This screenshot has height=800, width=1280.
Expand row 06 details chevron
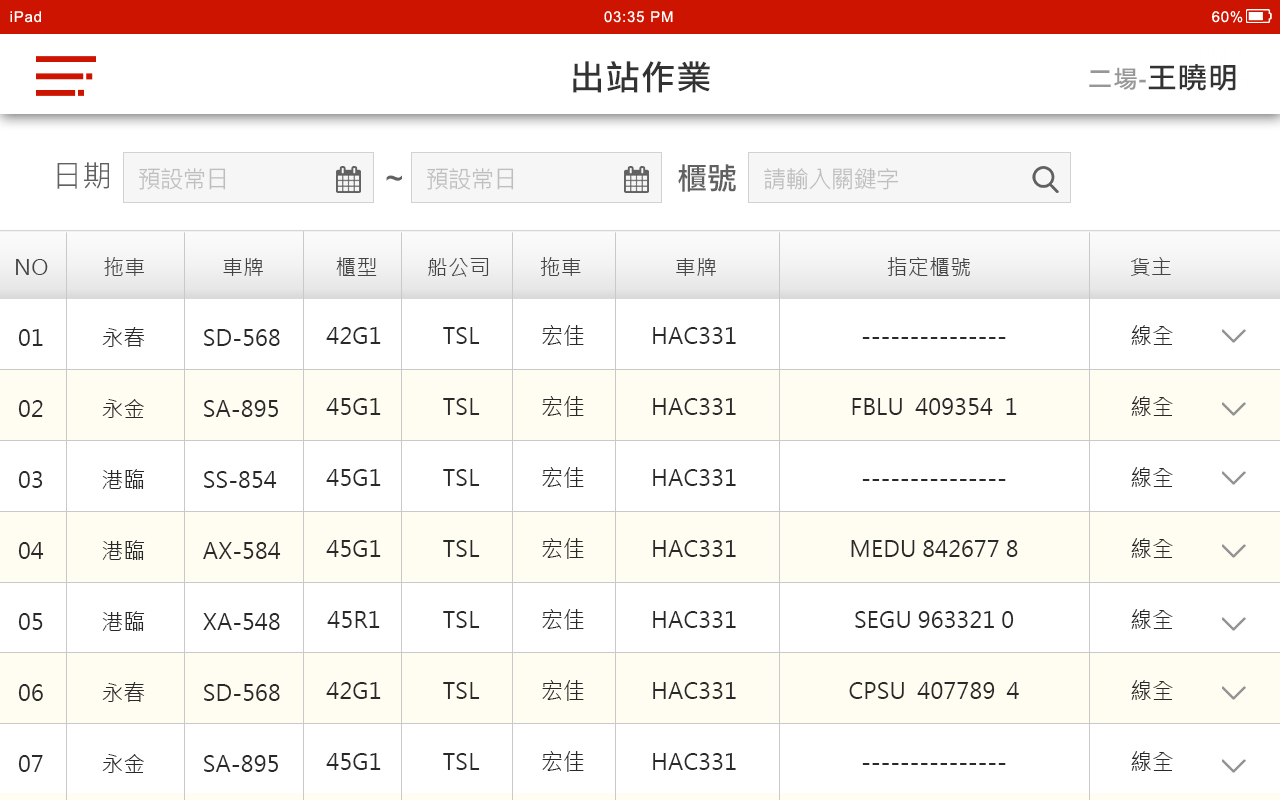pyautogui.click(x=1233, y=692)
